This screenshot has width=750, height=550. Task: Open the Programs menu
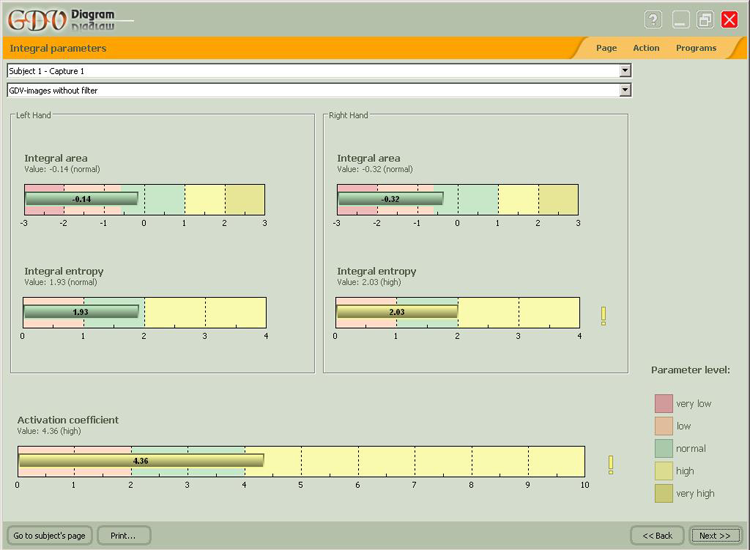tap(696, 48)
